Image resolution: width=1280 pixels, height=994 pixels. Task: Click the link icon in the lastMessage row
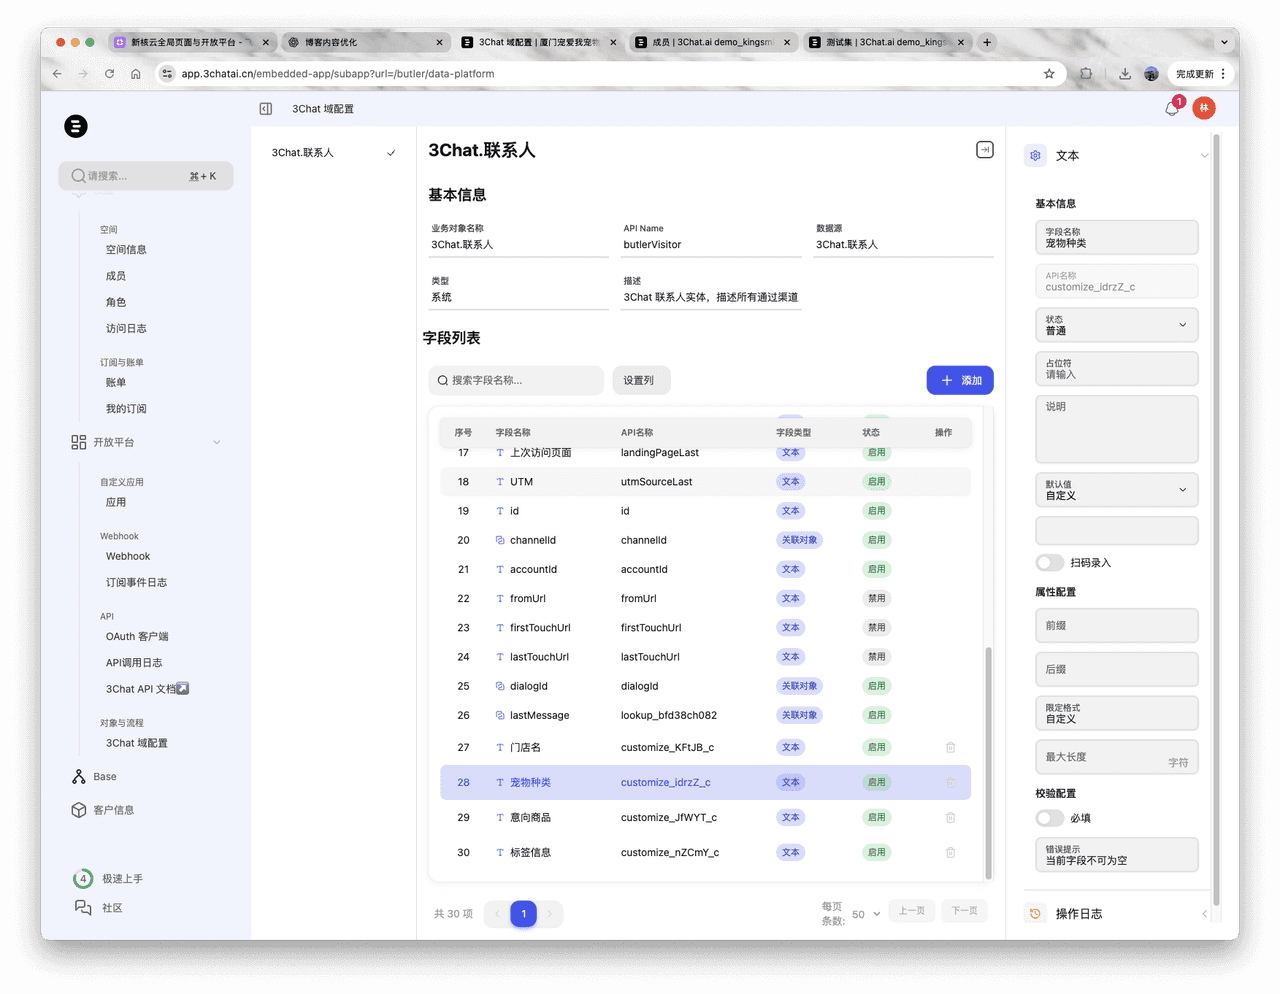click(x=500, y=715)
